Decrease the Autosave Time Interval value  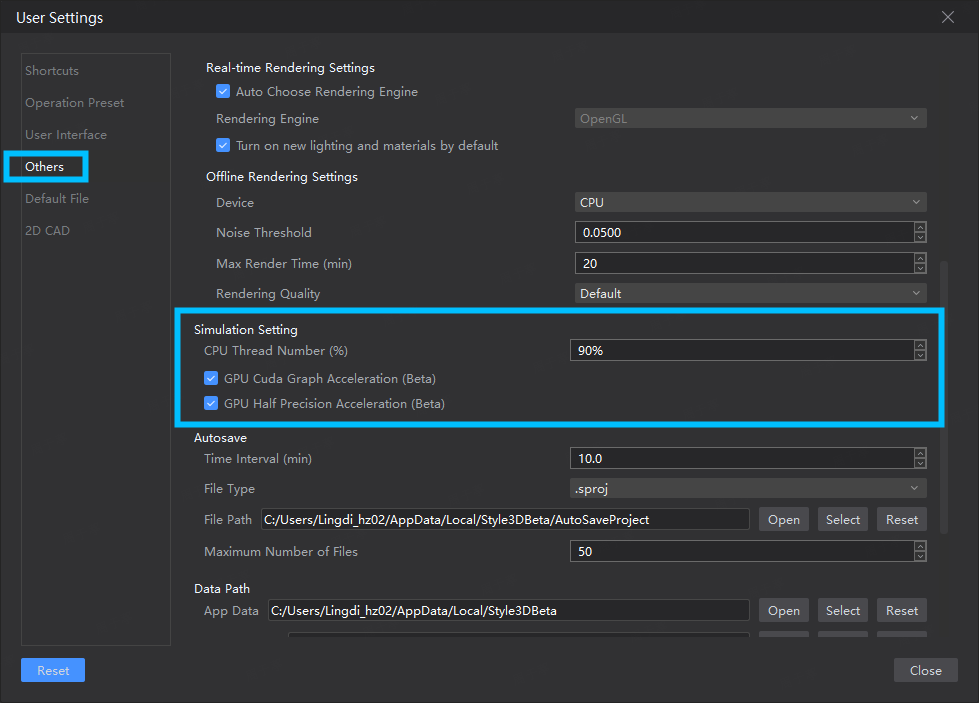click(x=920, y=464)
